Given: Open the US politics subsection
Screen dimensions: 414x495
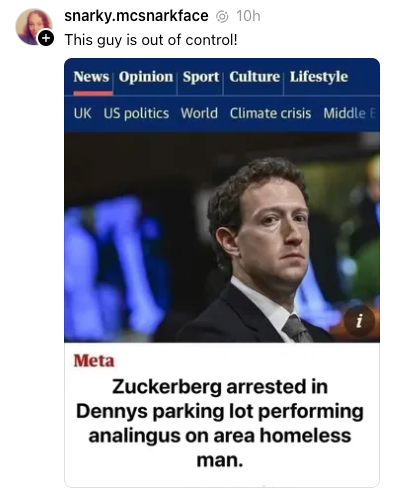Looking at the screenshot, I should click(x=136, y=114).
